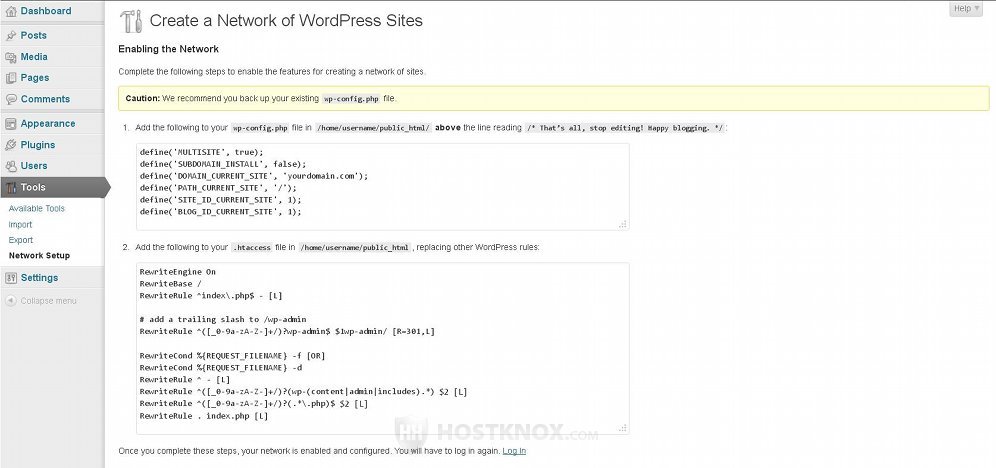The width and height of the screenshot is (996, 468).
Task: Go to Available Tools submenu
Action: point(36,208)
